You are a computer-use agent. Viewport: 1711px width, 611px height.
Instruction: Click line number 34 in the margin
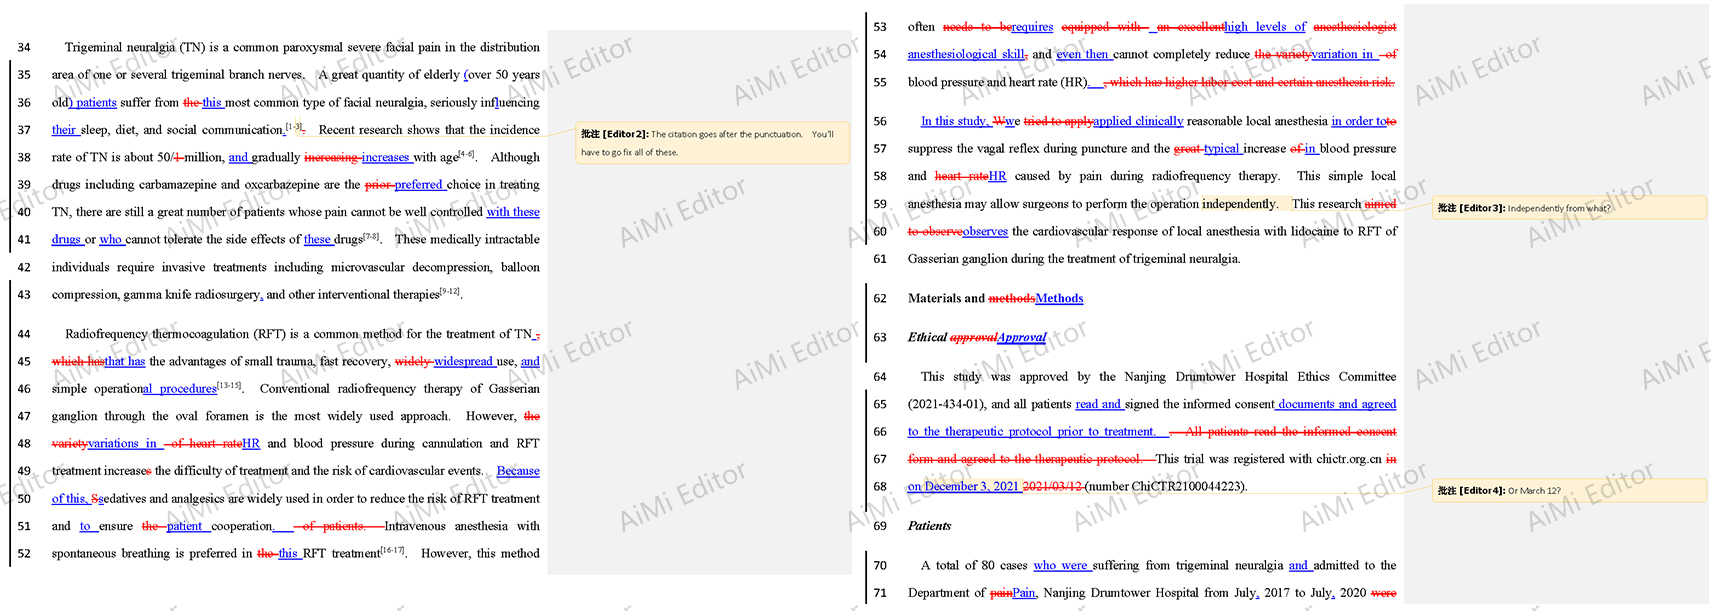24,47
